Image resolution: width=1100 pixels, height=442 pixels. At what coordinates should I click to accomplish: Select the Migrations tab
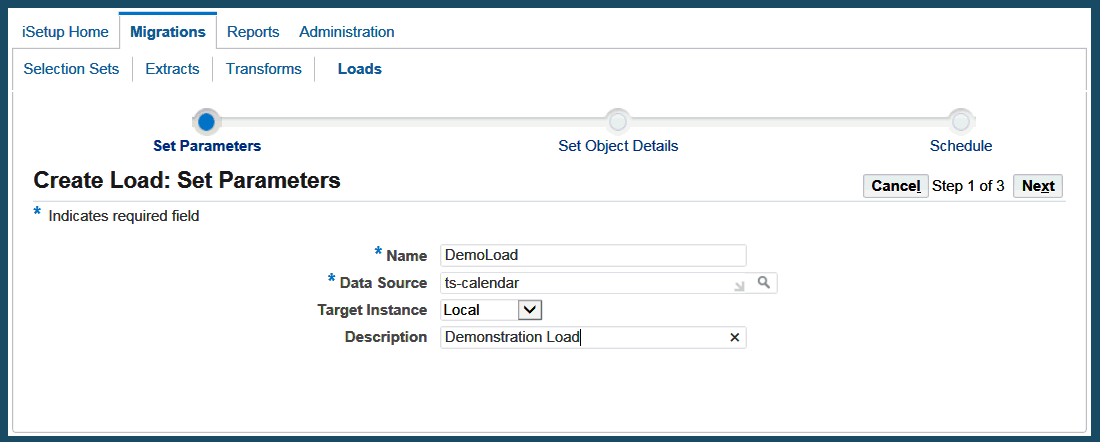pos(168,32)
